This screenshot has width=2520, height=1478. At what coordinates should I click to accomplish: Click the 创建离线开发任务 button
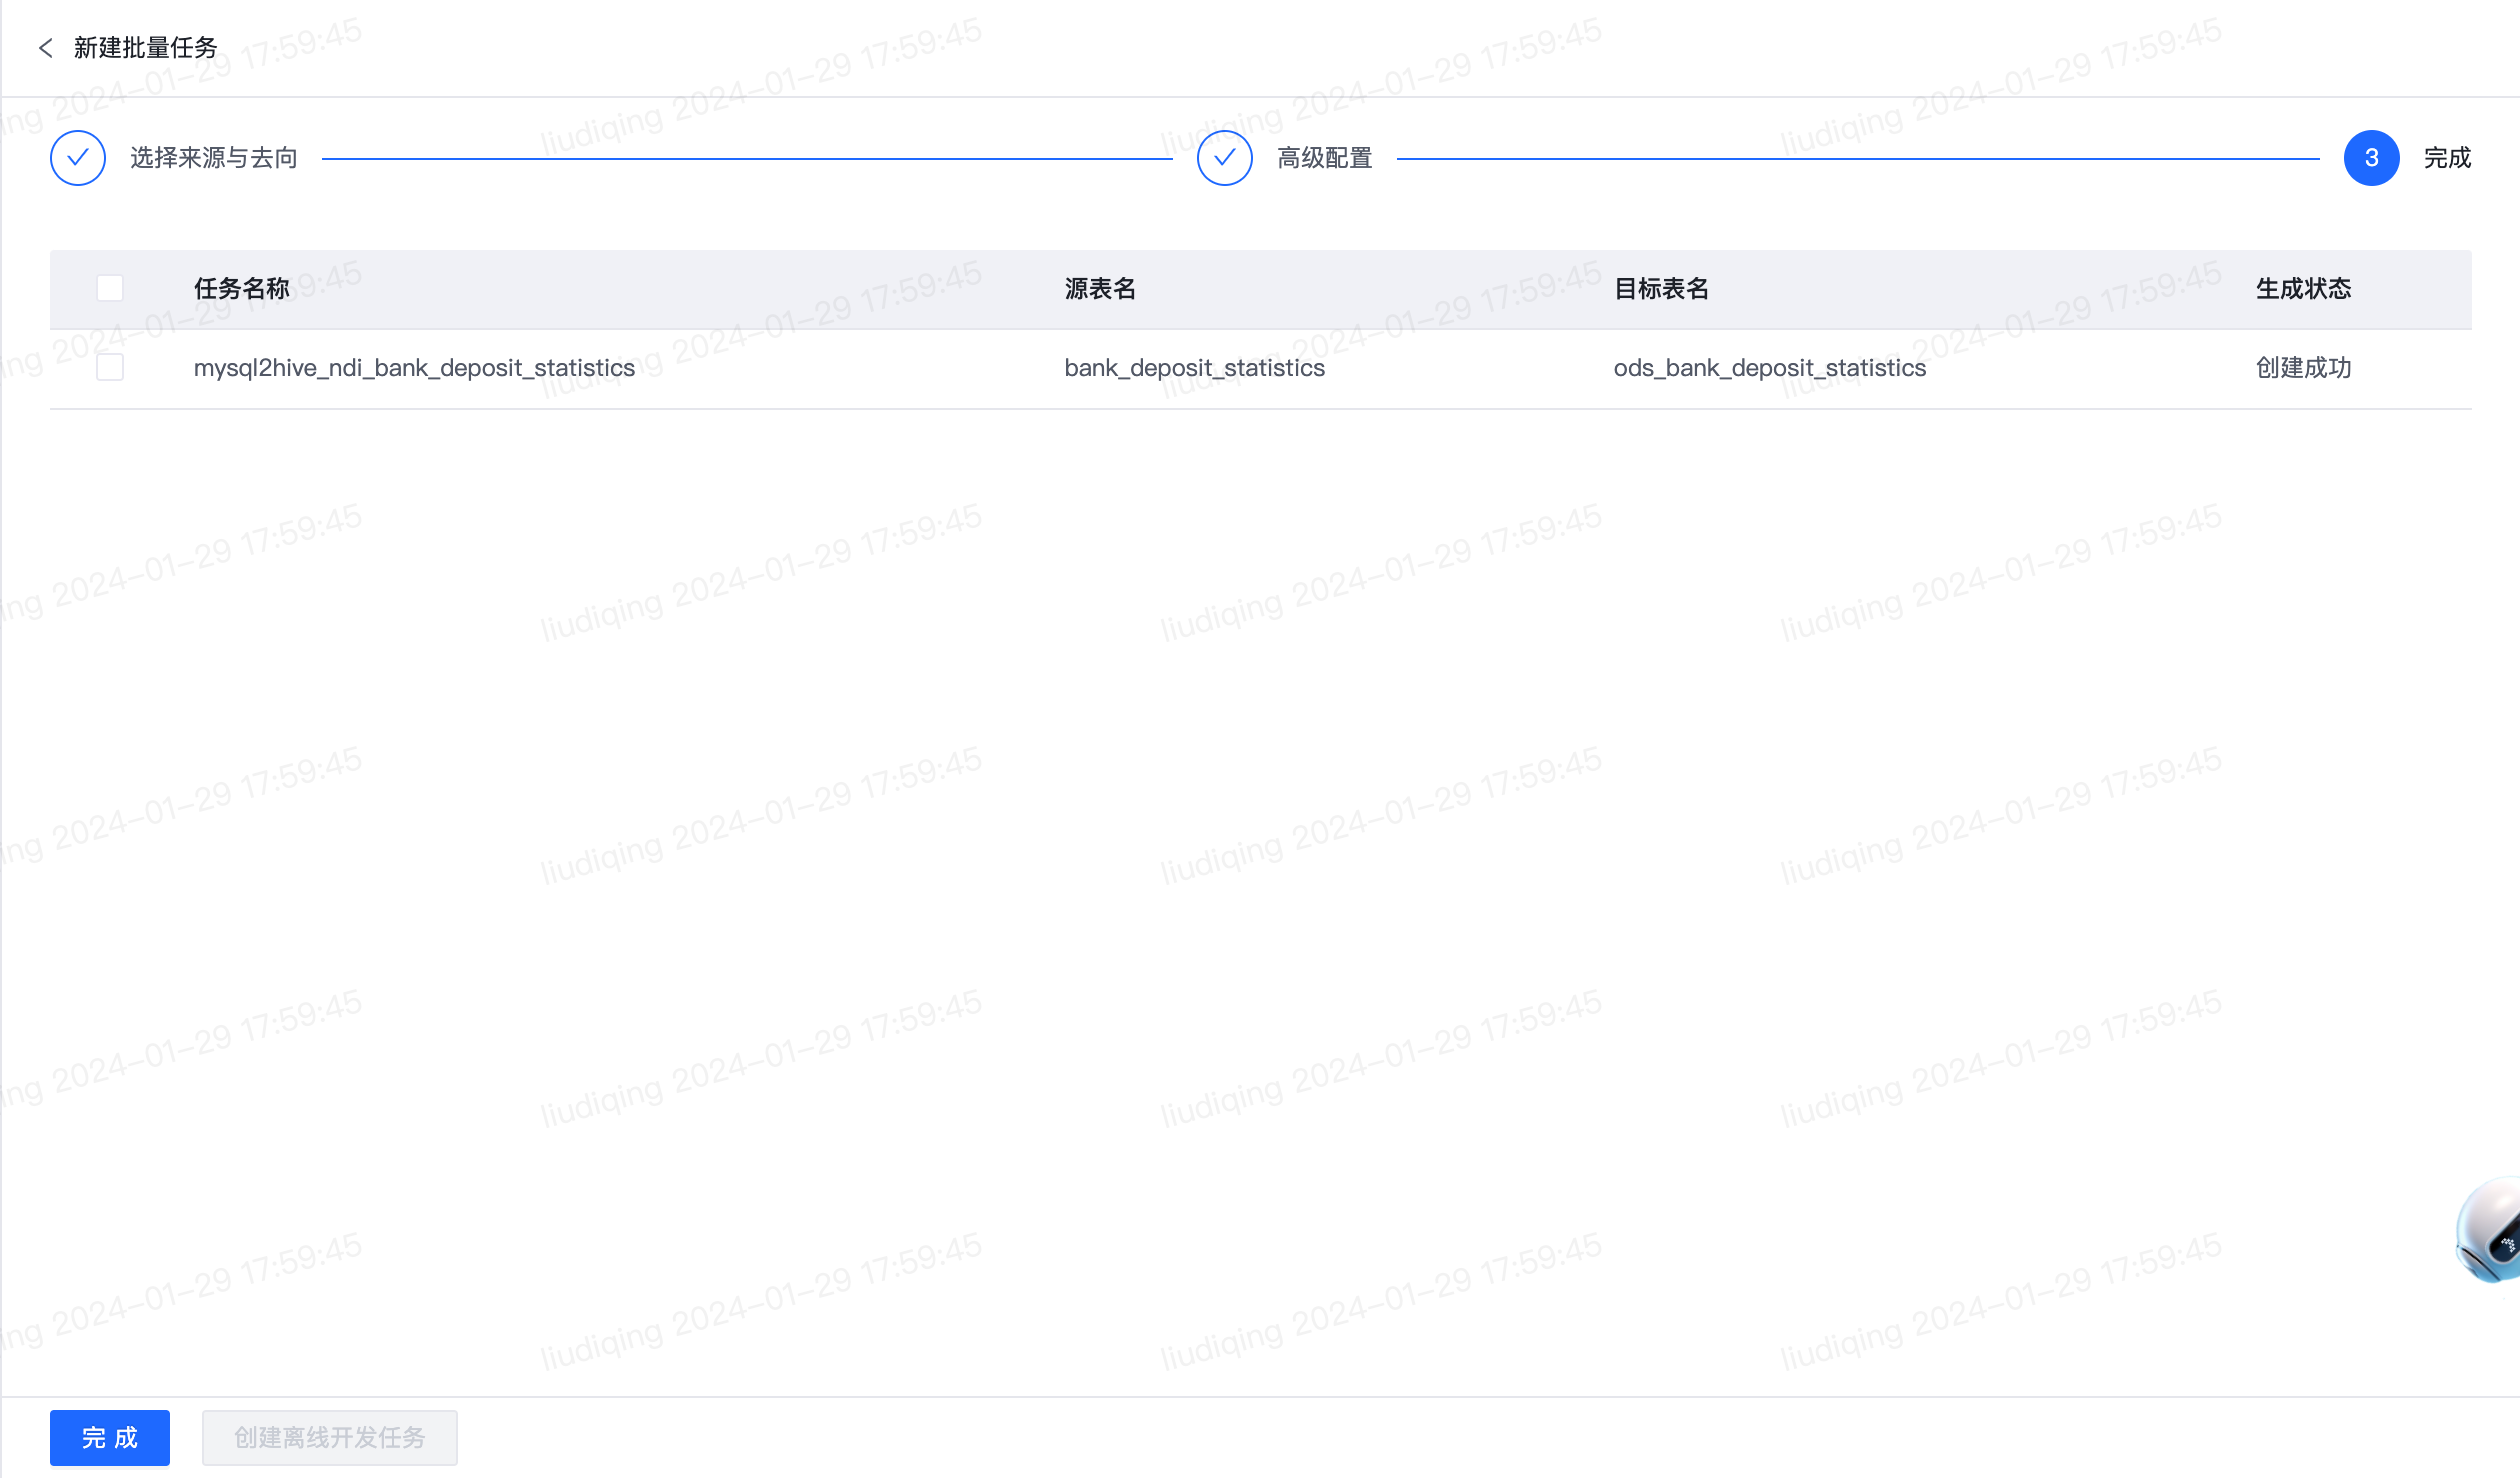tap(330, 1438)
